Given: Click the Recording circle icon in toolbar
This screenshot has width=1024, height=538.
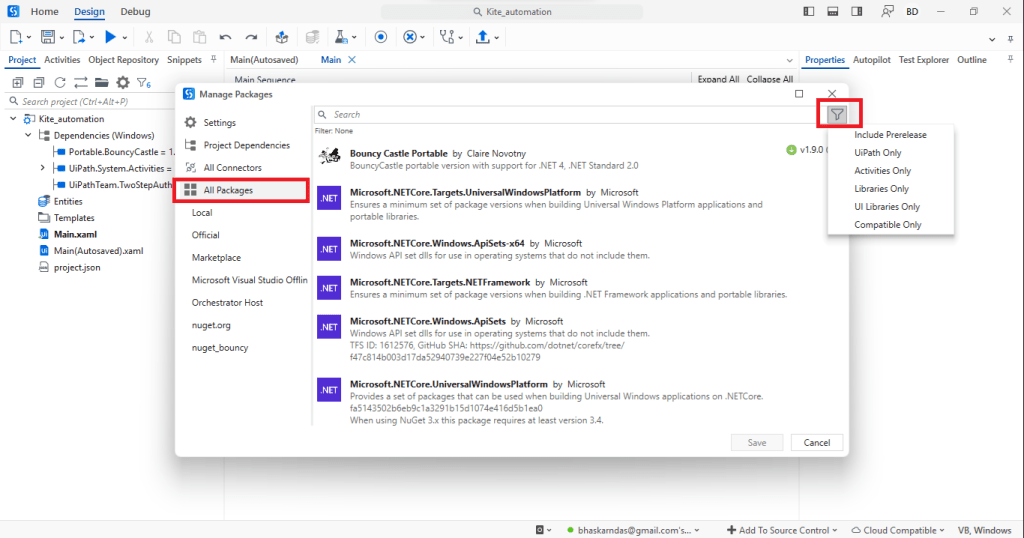Looking at the screenshot, I should pyautogui.click(x=381, y=37).
